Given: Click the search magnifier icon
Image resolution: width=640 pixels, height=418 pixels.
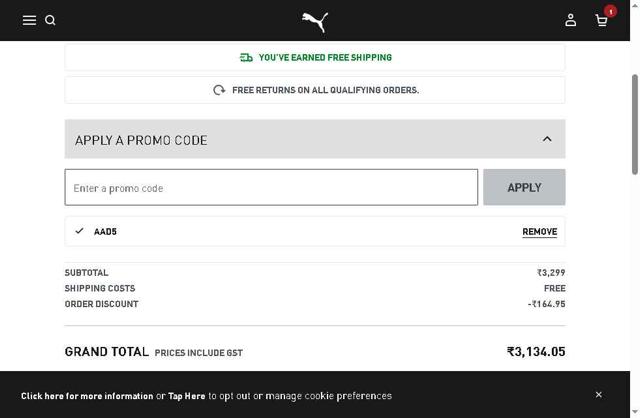Looking at the screenshot, I should tap(50, 20).
